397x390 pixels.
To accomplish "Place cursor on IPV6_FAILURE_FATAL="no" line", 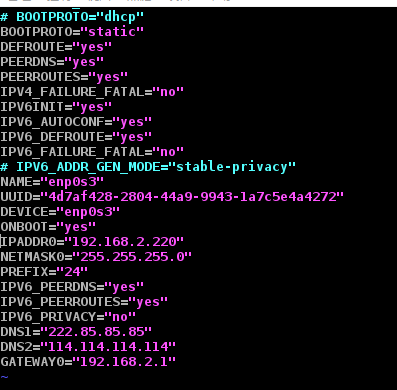I will coord(92,152).
